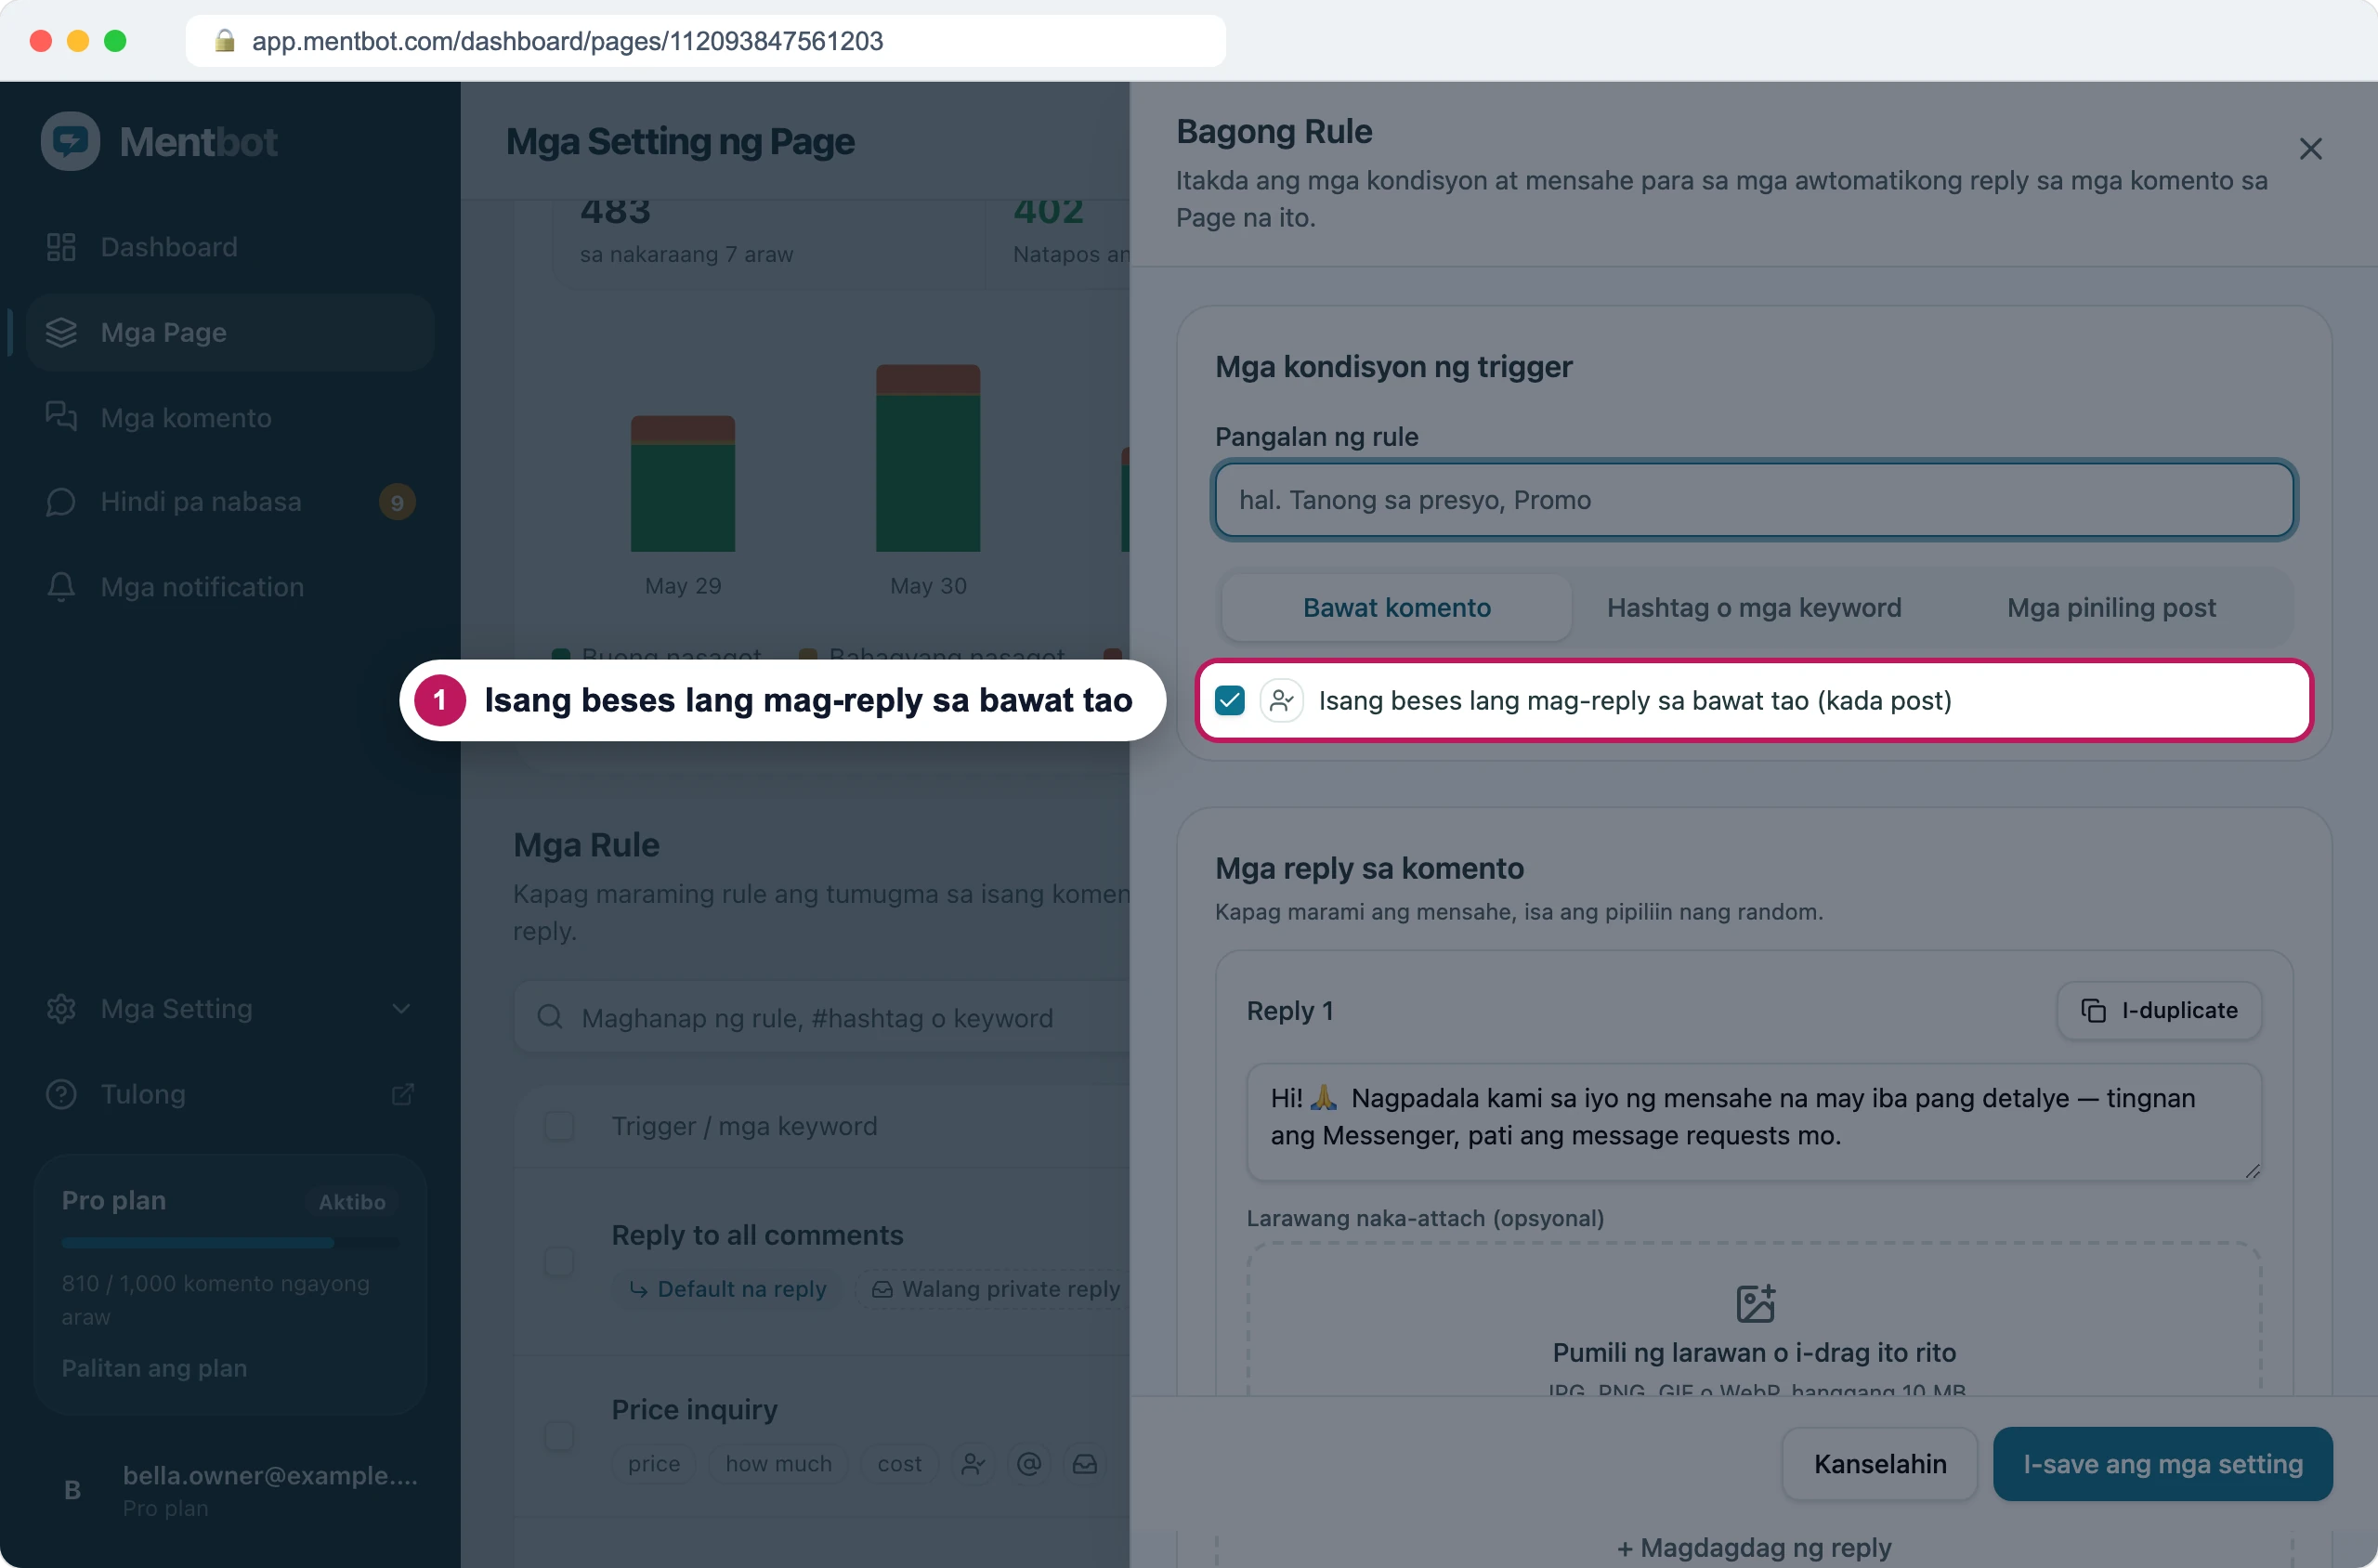The height and width of the screenshot is (1568, 2378).
Task: Click the Reply 1 message text area
Action: (x=1754, y=1122)
